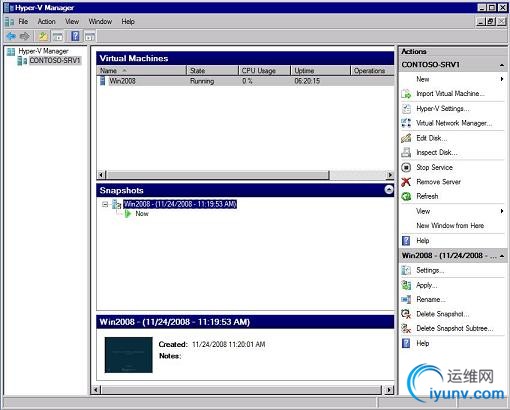Collapse the Snapshots pane with round chevron
The height and width of the screenshot is (410, 510).
tap(389, 190)
